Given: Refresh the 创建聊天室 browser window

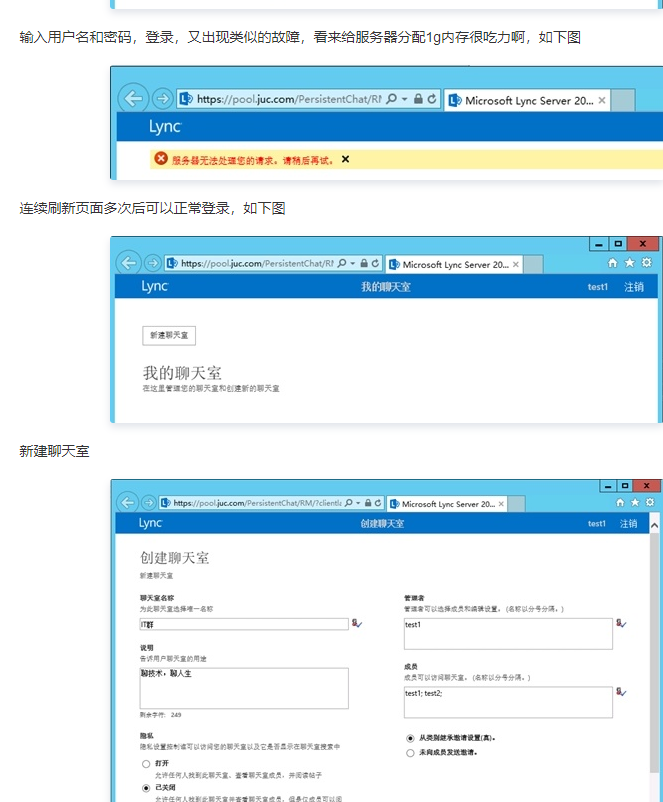Looking at the screenshot, I should [x=378, y=503].
